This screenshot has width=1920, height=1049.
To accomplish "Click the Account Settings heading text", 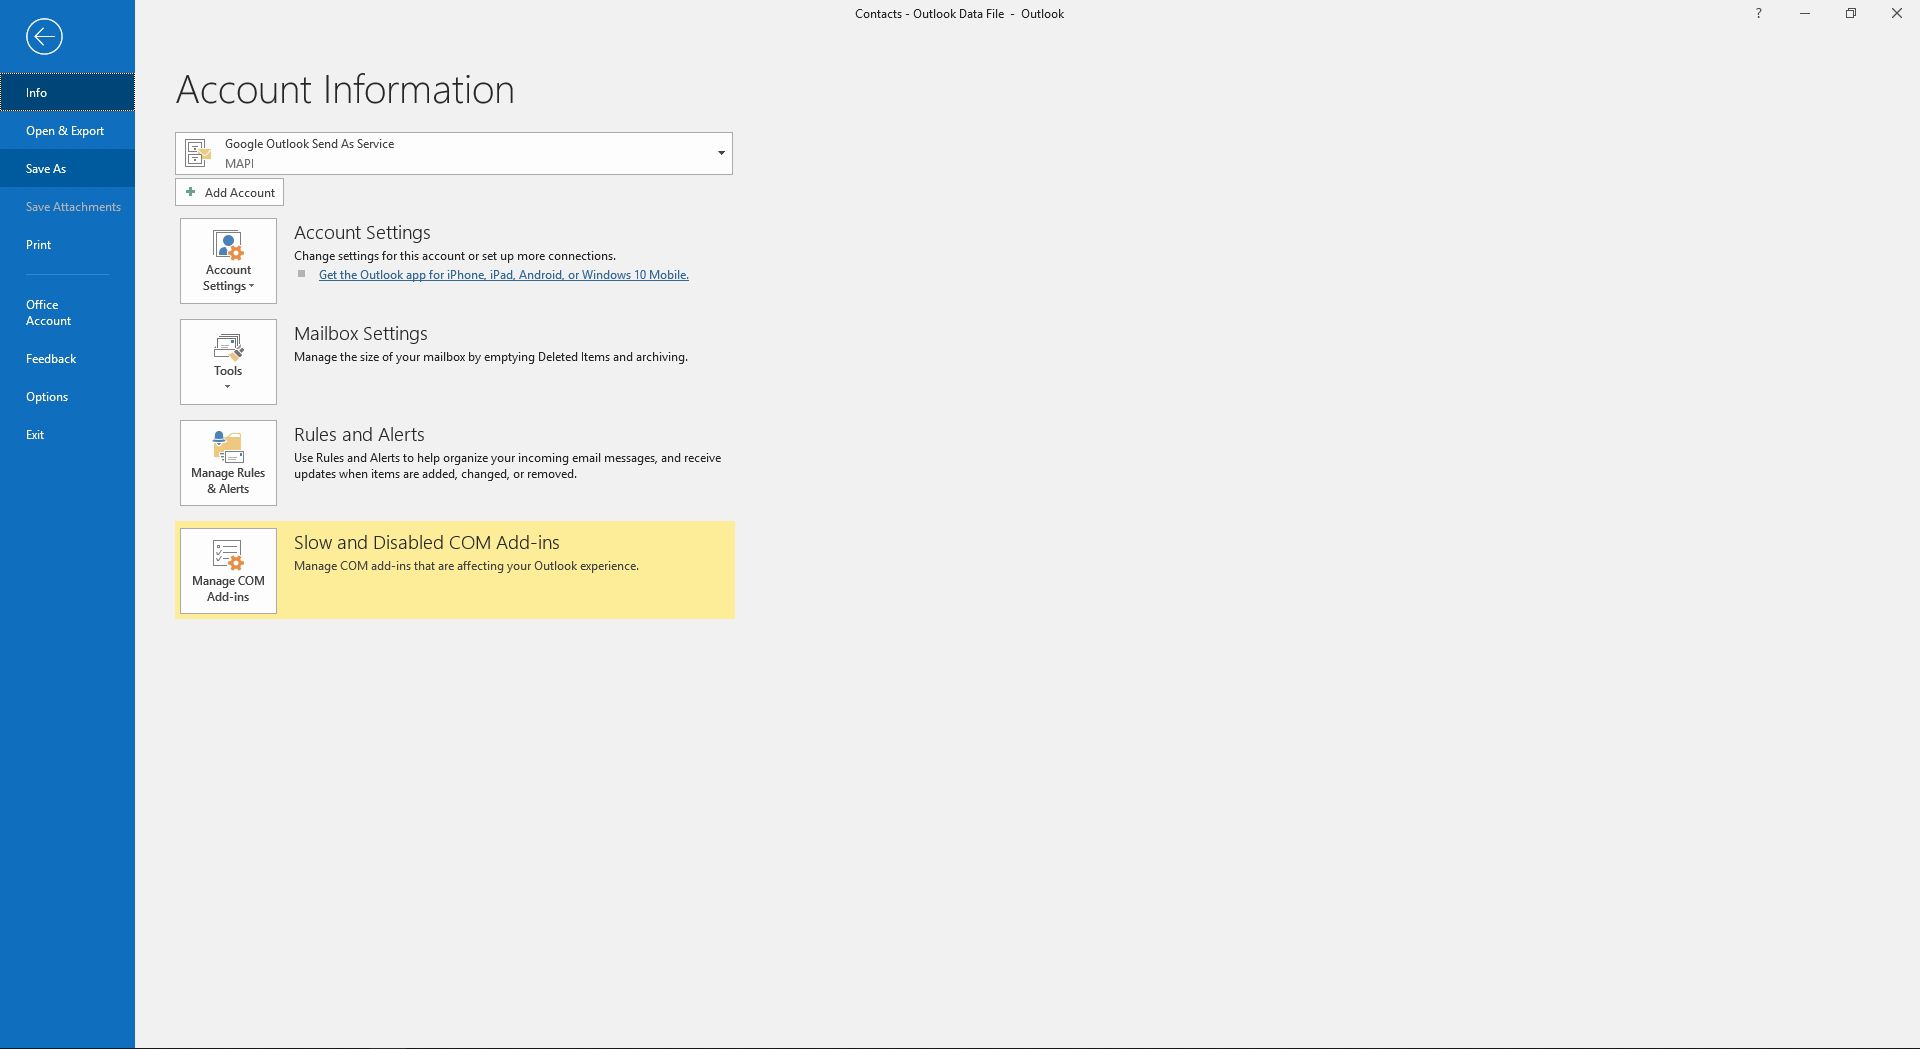I will 362,232.
